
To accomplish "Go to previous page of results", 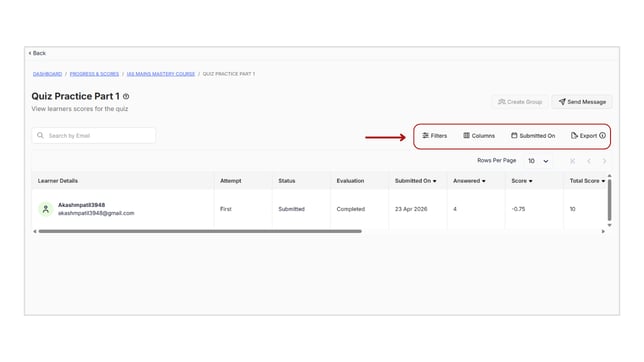I will [589, 161].
